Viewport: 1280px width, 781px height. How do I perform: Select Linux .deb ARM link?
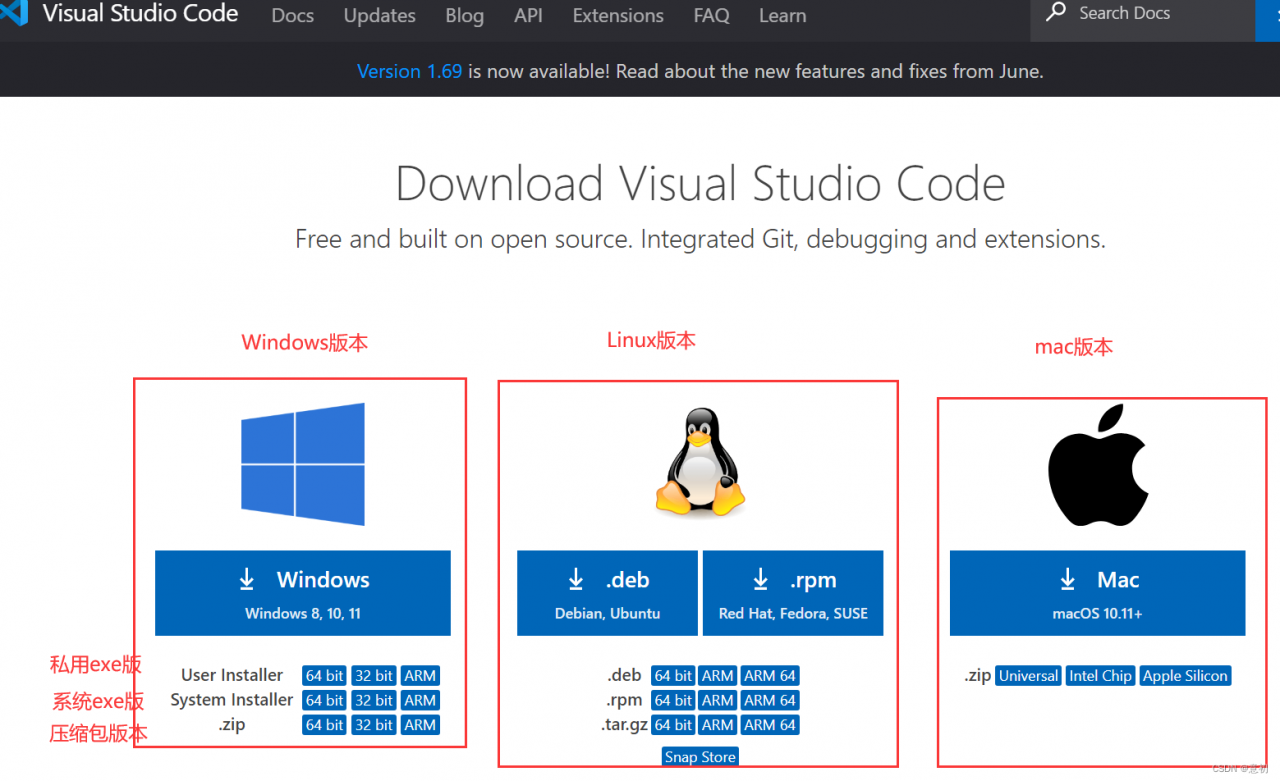pyautogui.click(x=718, y=676)
